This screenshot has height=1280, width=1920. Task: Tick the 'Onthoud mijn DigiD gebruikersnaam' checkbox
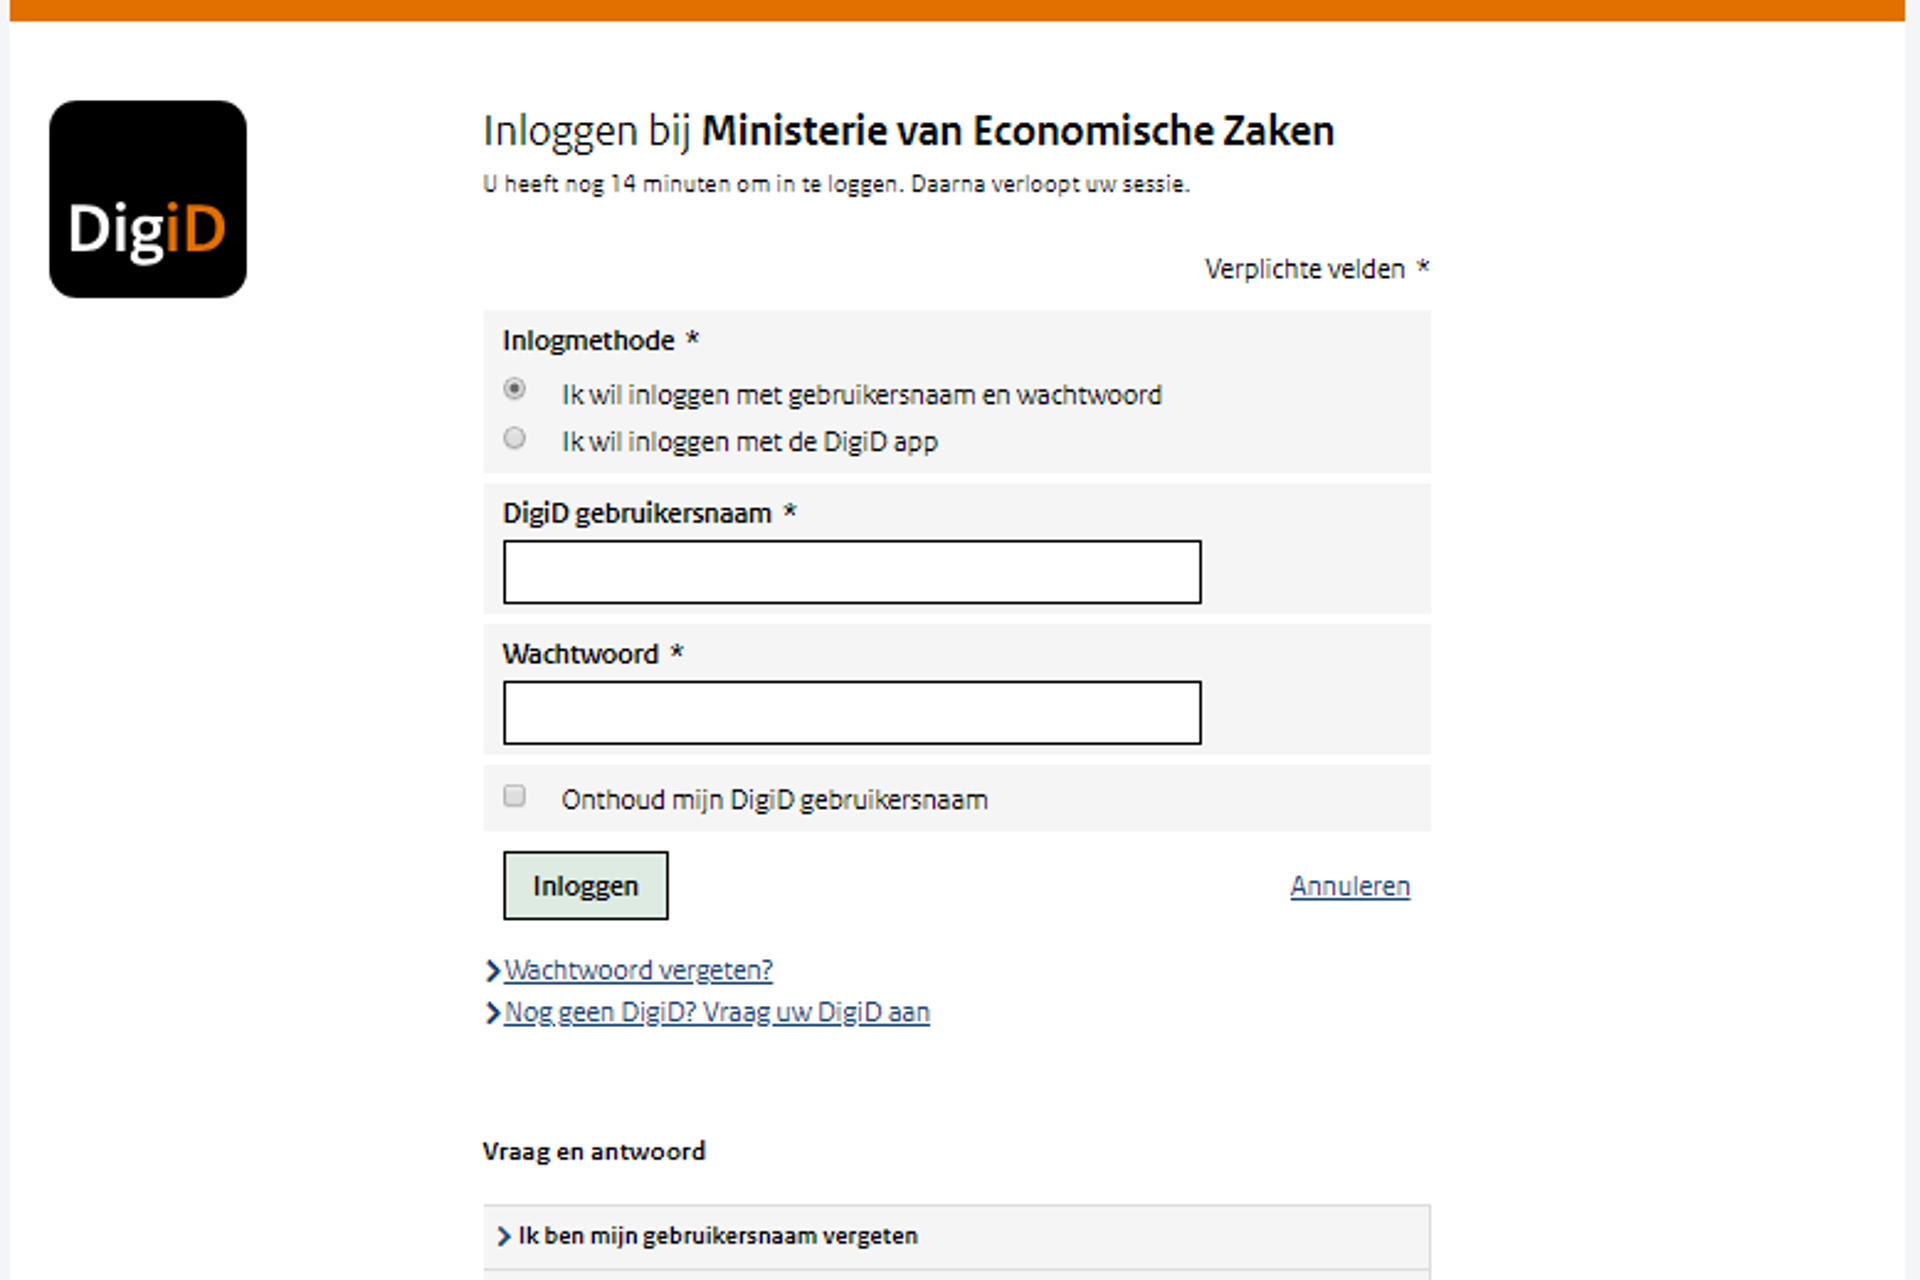click(515, 796)
